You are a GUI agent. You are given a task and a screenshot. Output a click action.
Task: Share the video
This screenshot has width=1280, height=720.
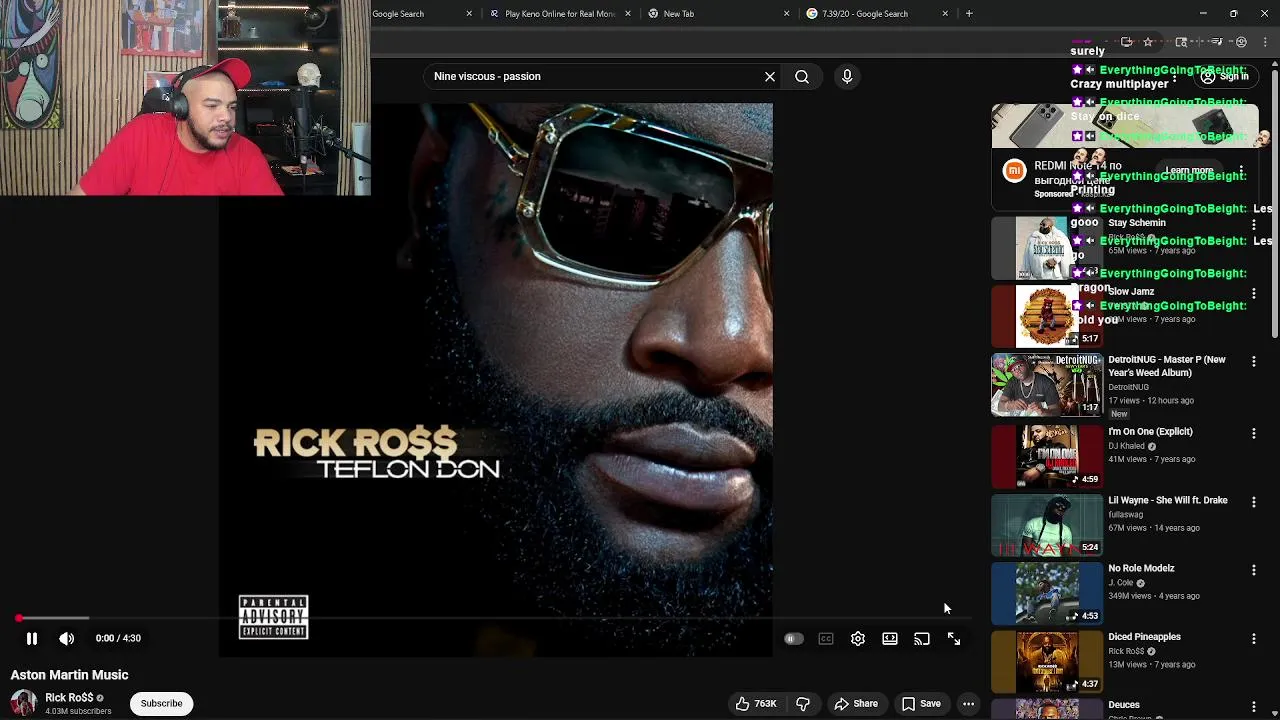click(x=856, y=704)
